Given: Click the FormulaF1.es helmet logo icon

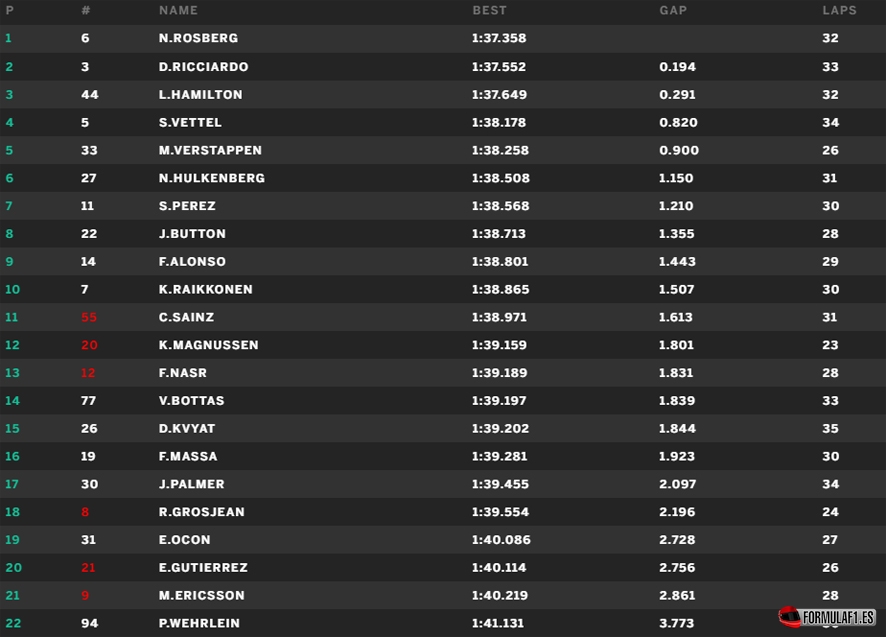Looking at the screenshot, I should [789, 617].
